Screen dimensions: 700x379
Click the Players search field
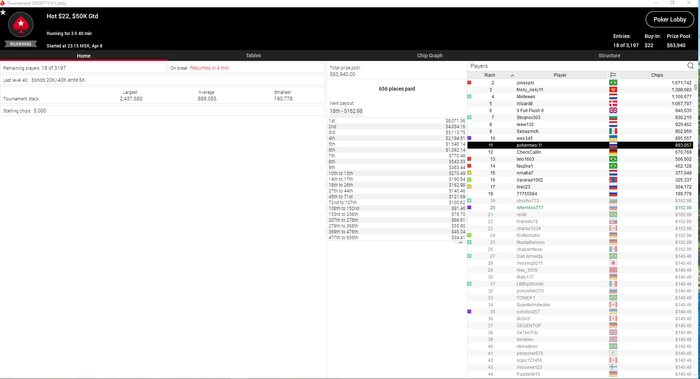click(x=577, y=66)
